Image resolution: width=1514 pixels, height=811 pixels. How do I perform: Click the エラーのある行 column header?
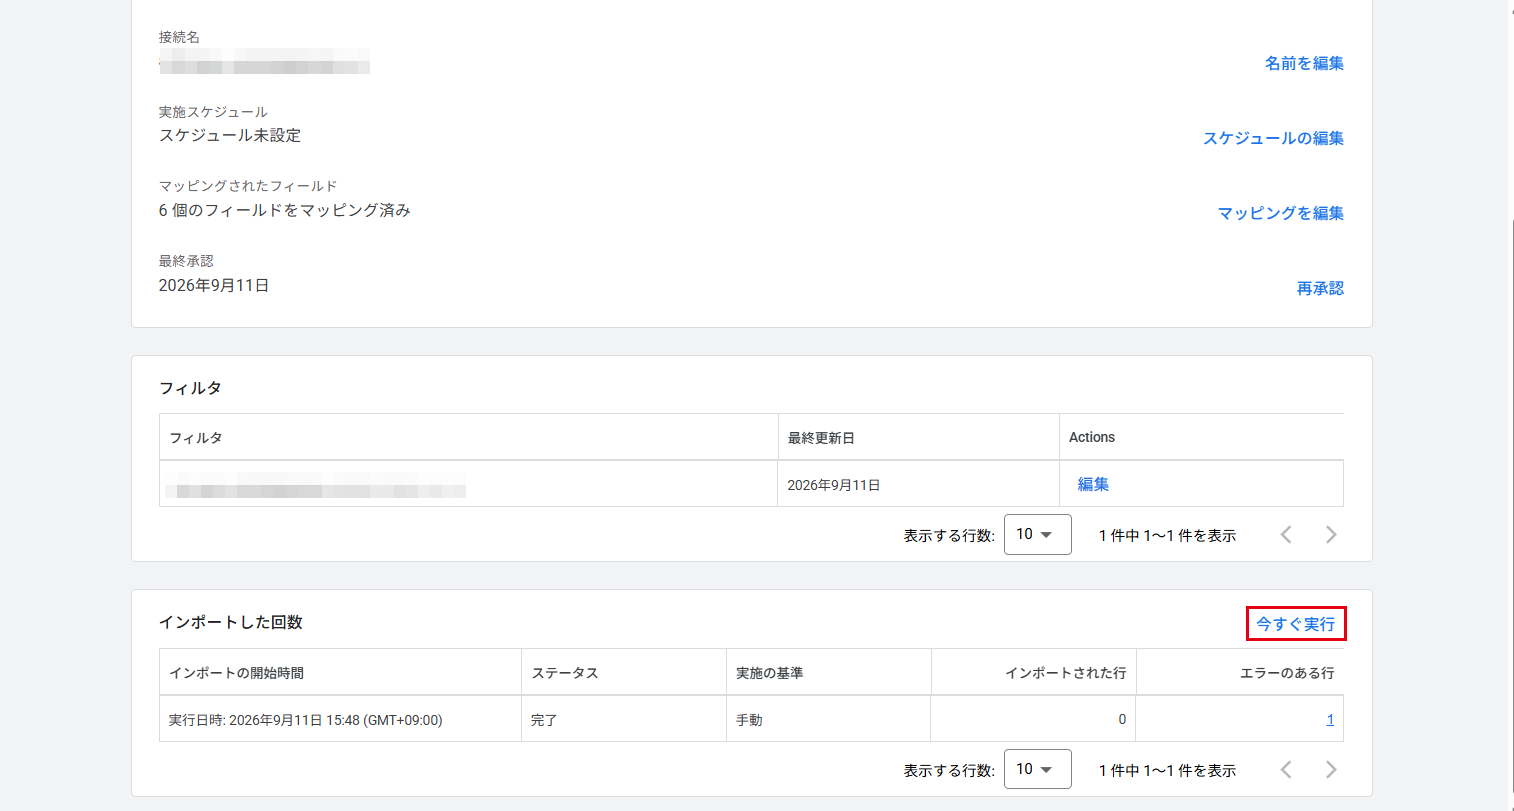1240,672
